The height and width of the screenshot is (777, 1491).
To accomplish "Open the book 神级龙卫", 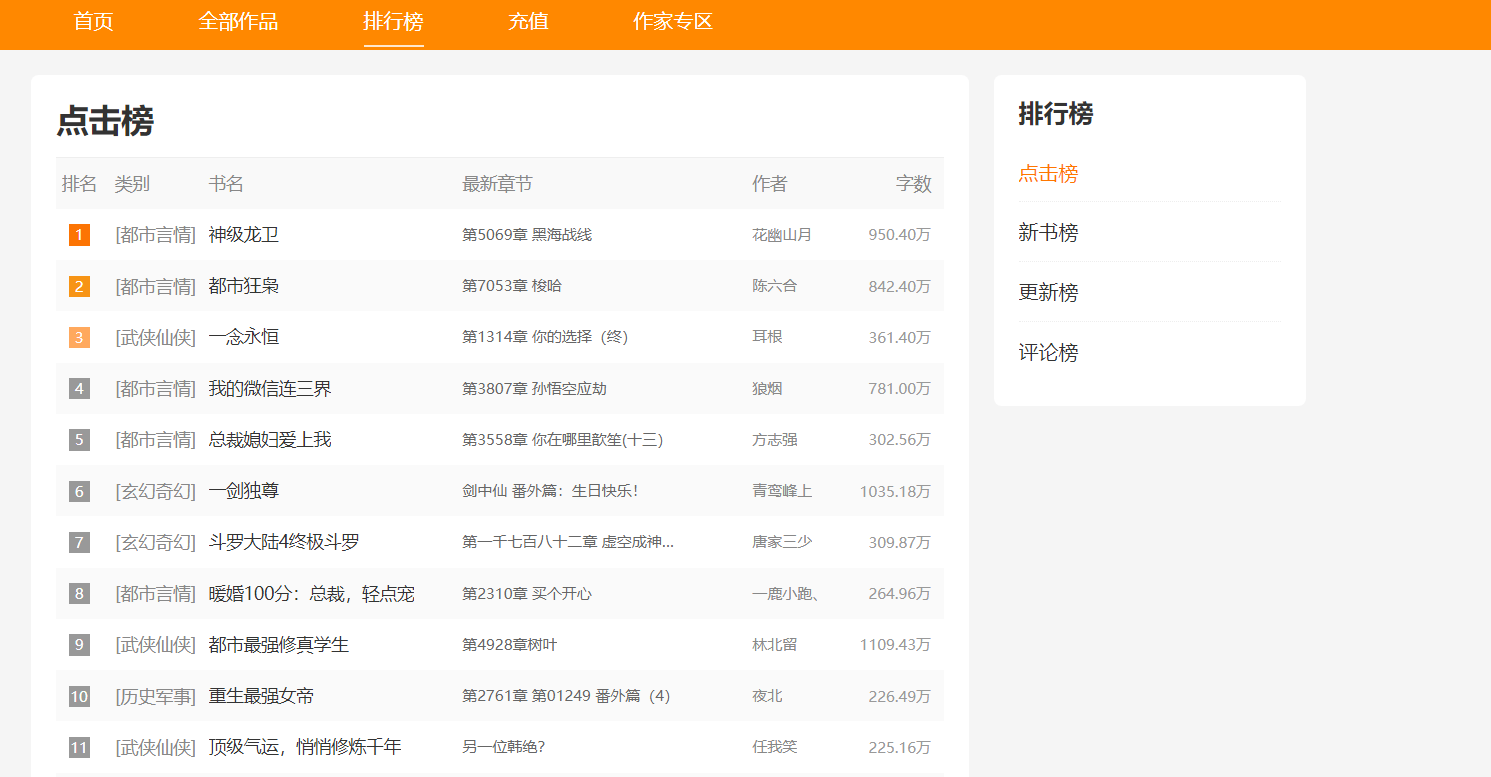I will coord(244,235).
